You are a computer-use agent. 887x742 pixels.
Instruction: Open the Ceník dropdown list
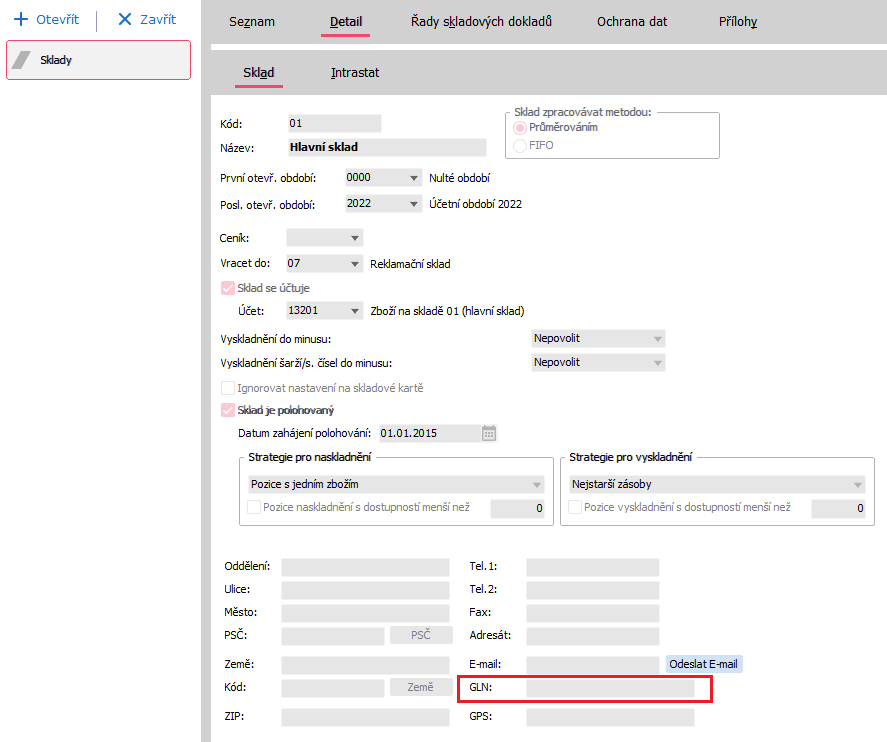[355, 238]
